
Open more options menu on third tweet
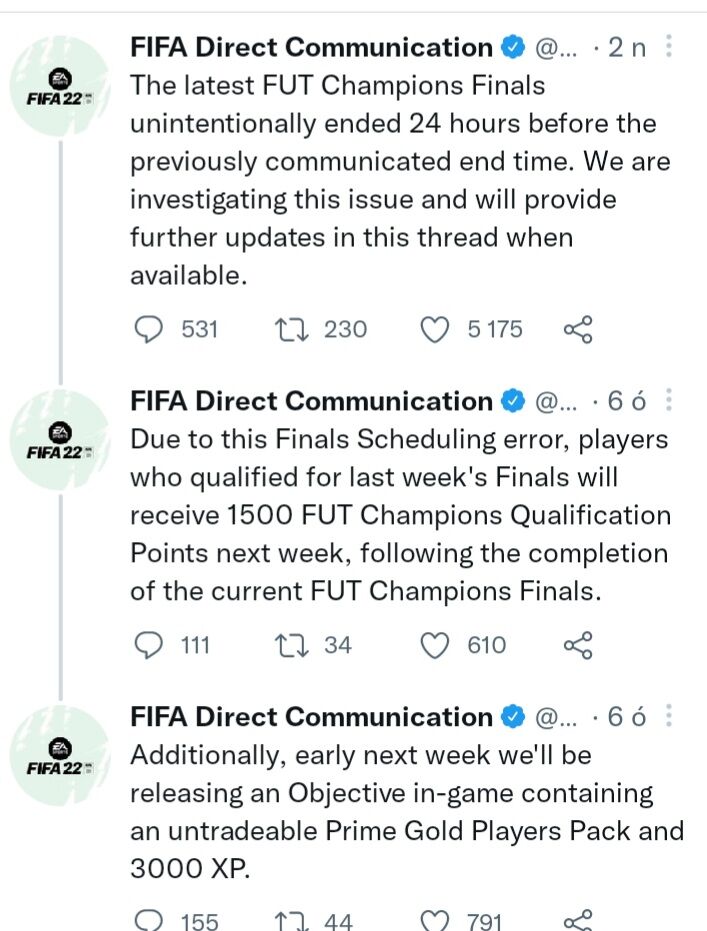(x=669, y=716)
